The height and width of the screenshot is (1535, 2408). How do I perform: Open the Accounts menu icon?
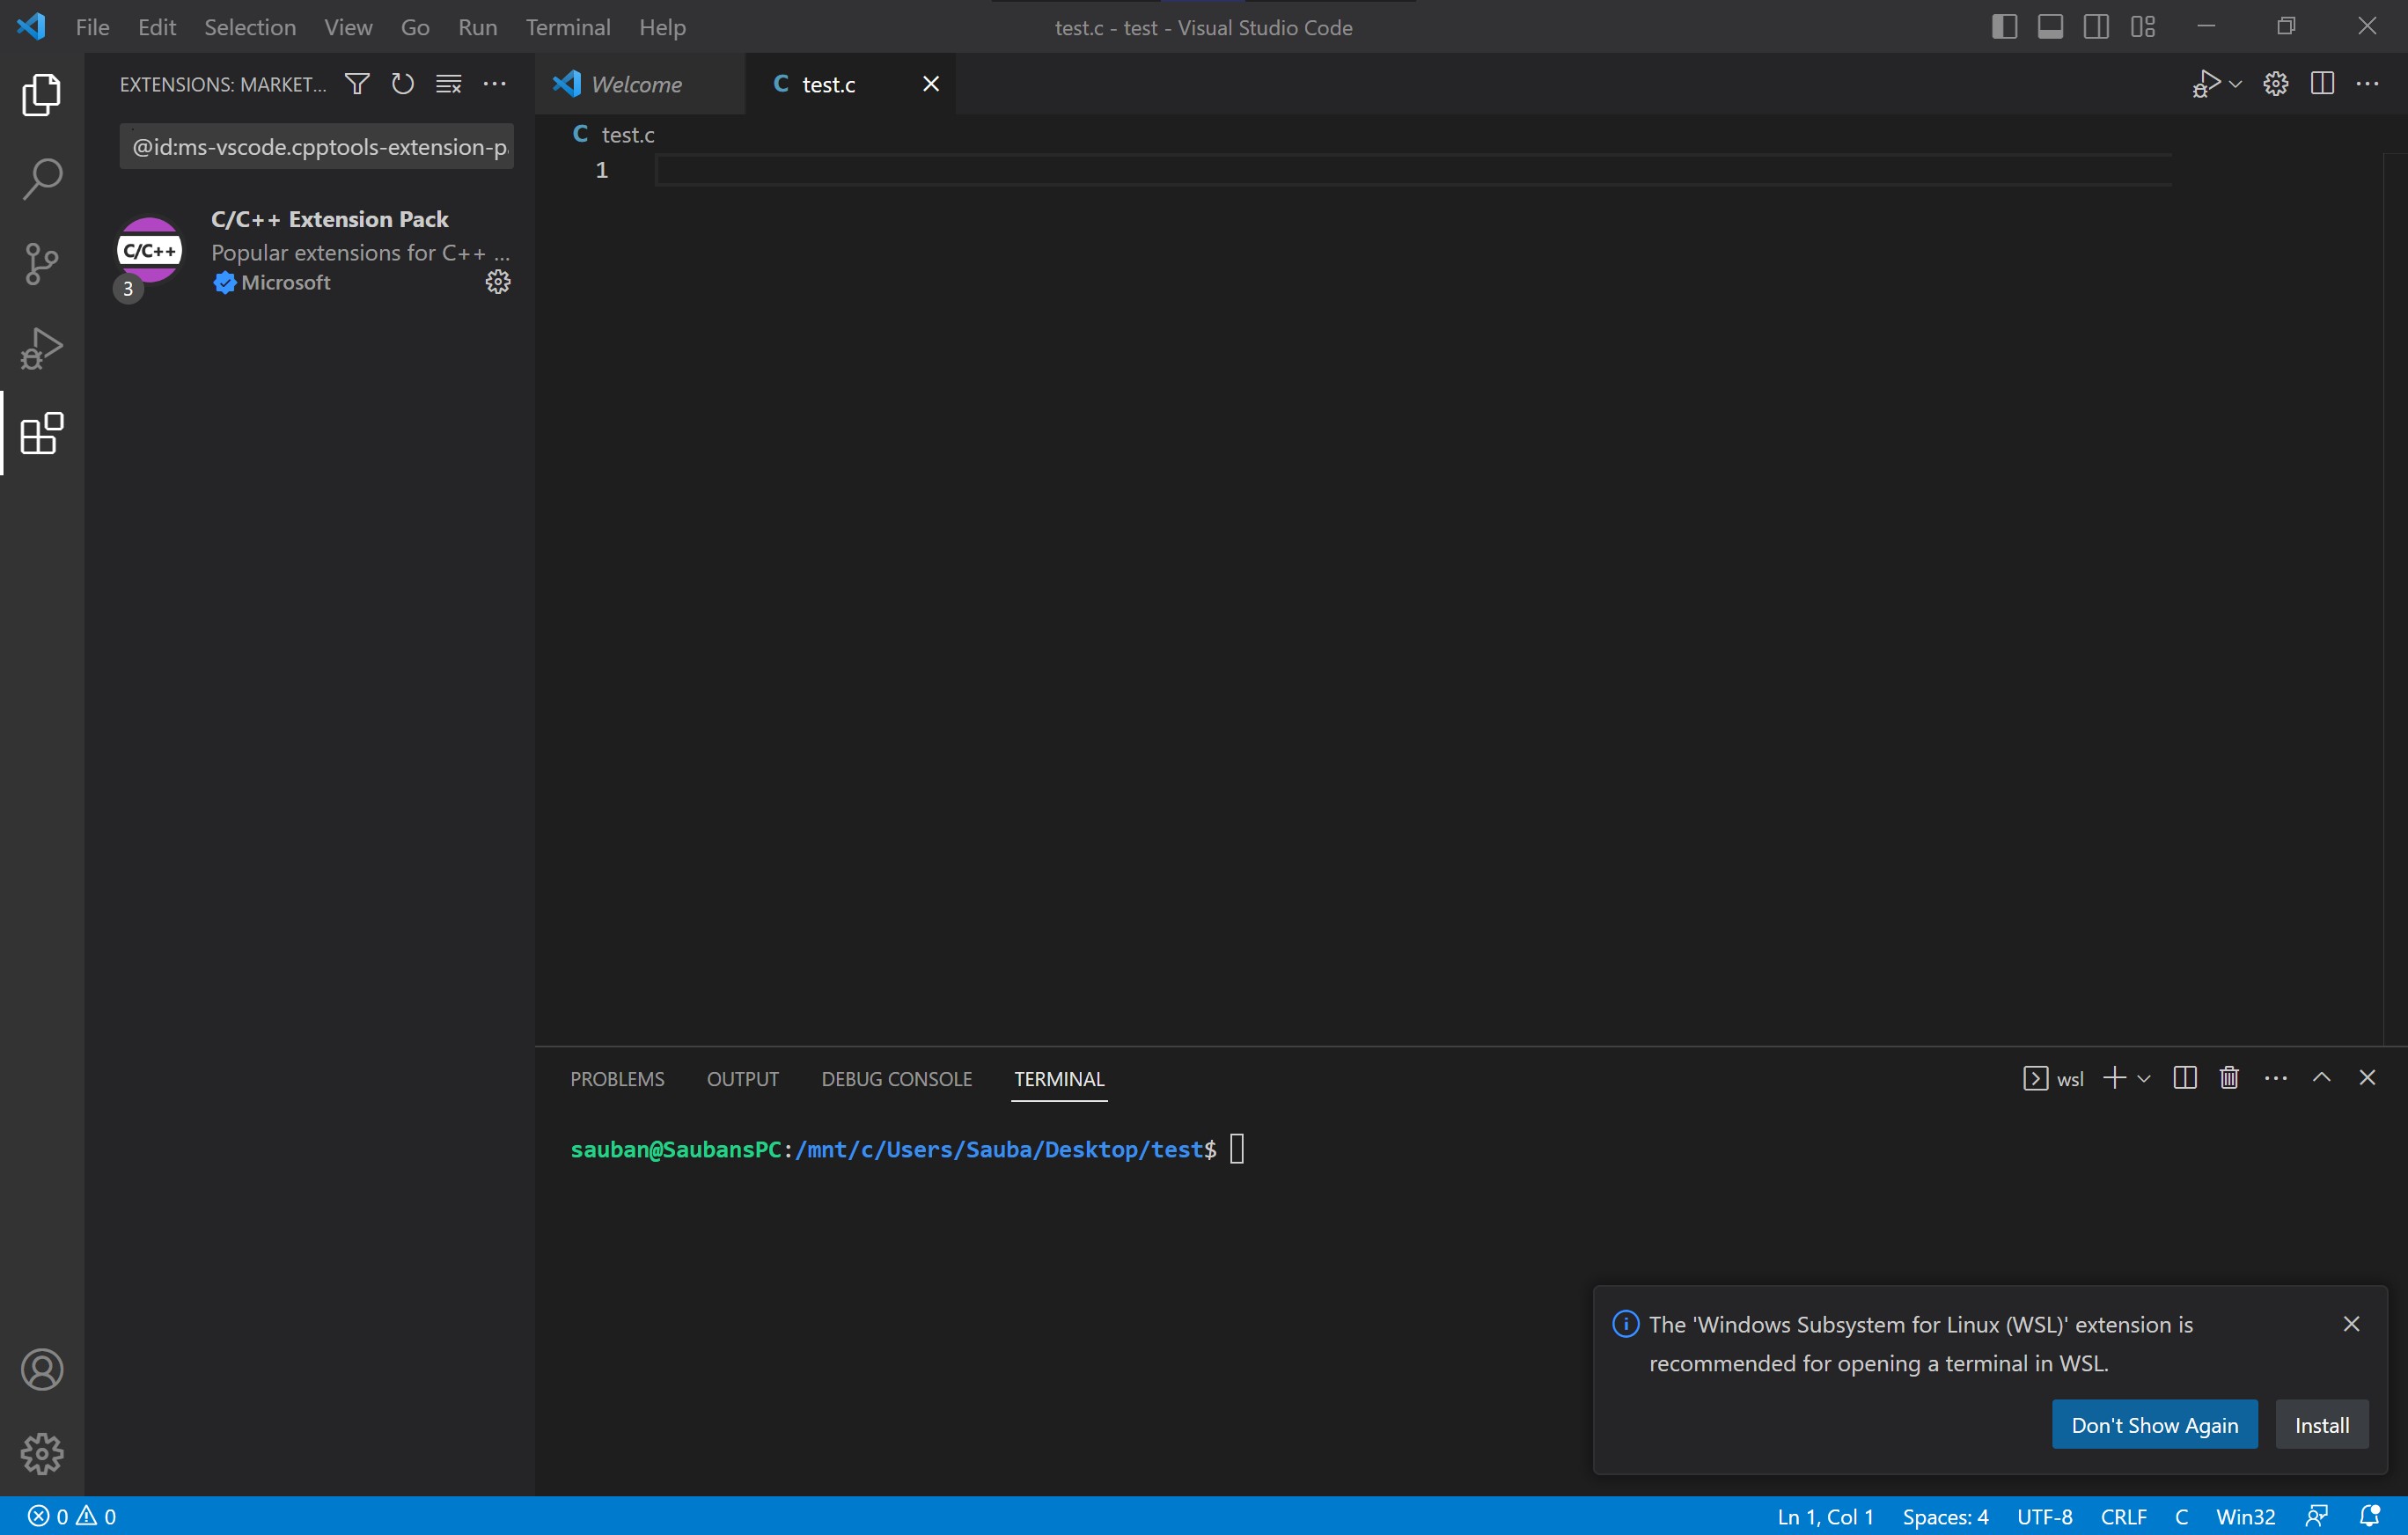tap(42, 1369)
